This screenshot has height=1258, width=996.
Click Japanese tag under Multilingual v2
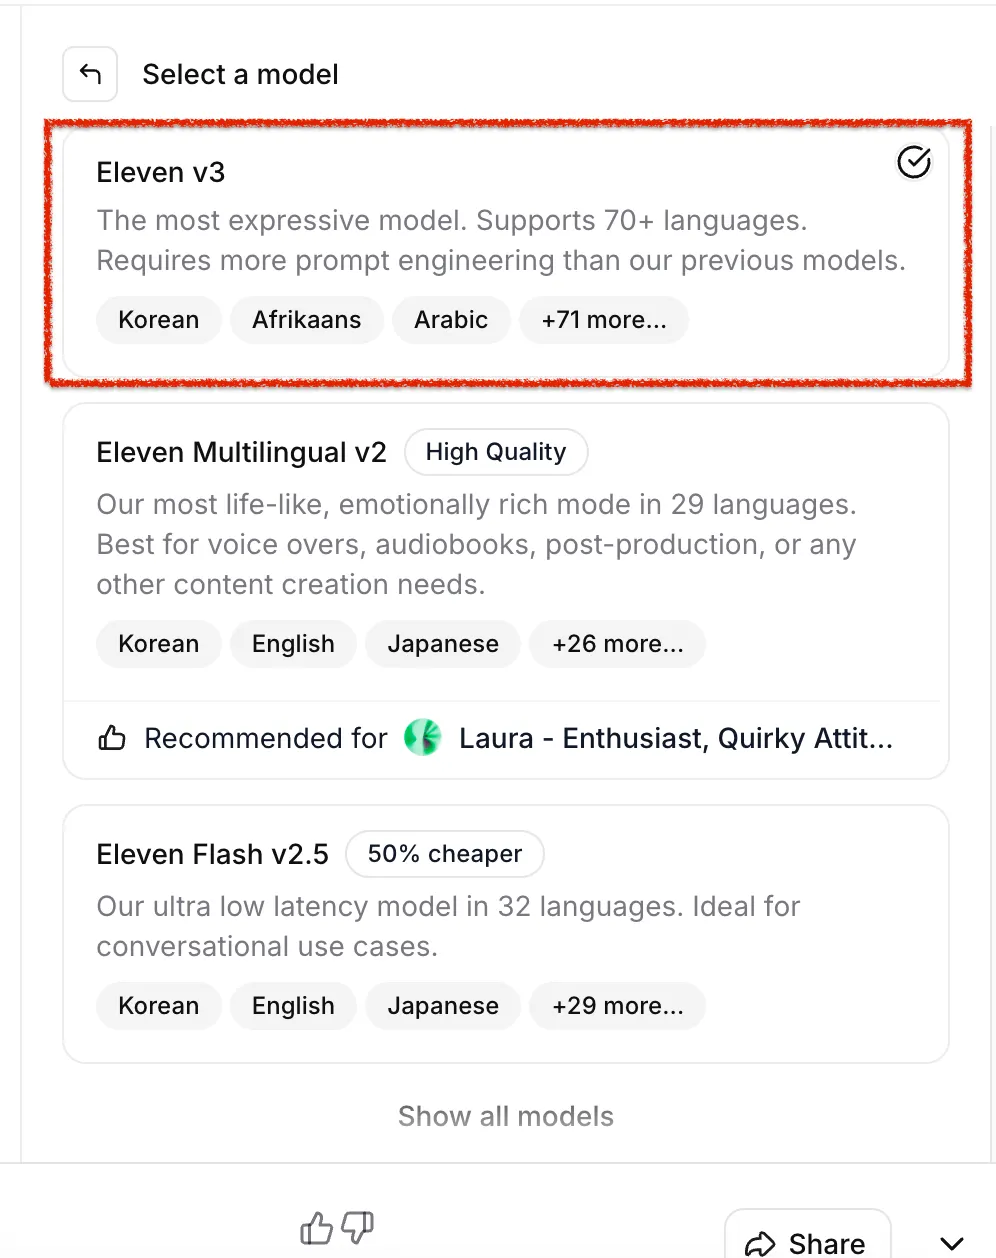(x=442, y=644)
